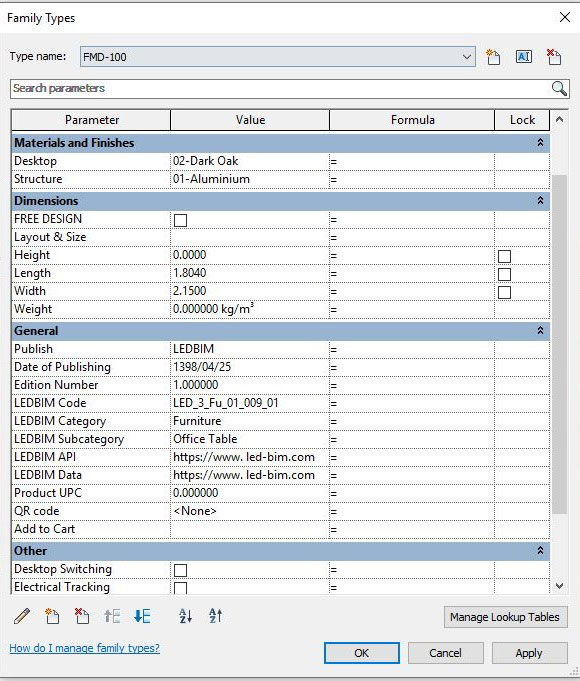
Task: Click the scrollbar down arrow
Action: tap(560, 585)
